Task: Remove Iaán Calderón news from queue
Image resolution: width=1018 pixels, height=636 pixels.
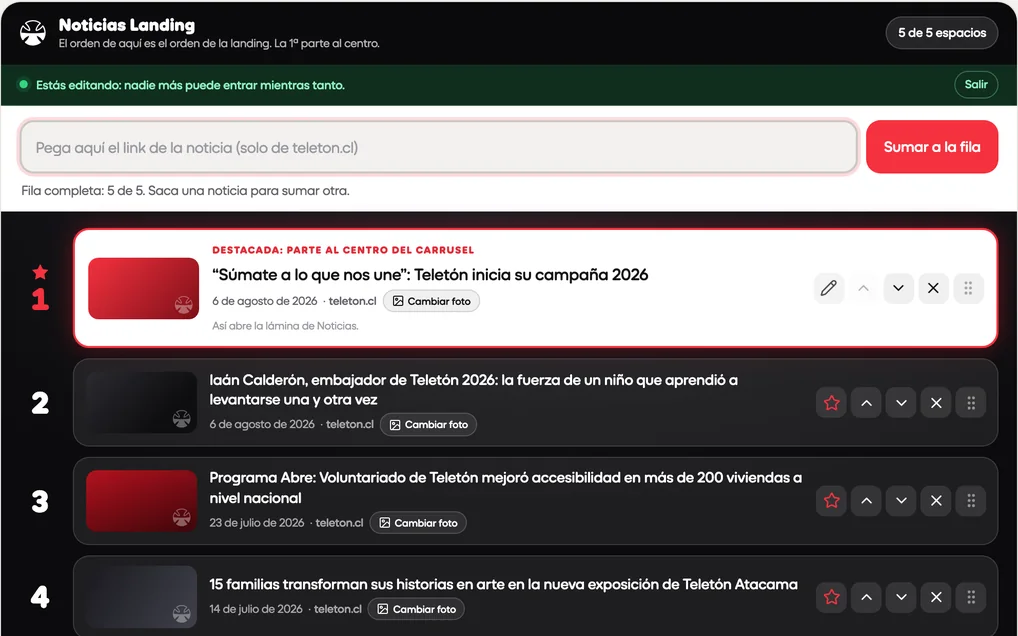Action: [x=936, y=403]
